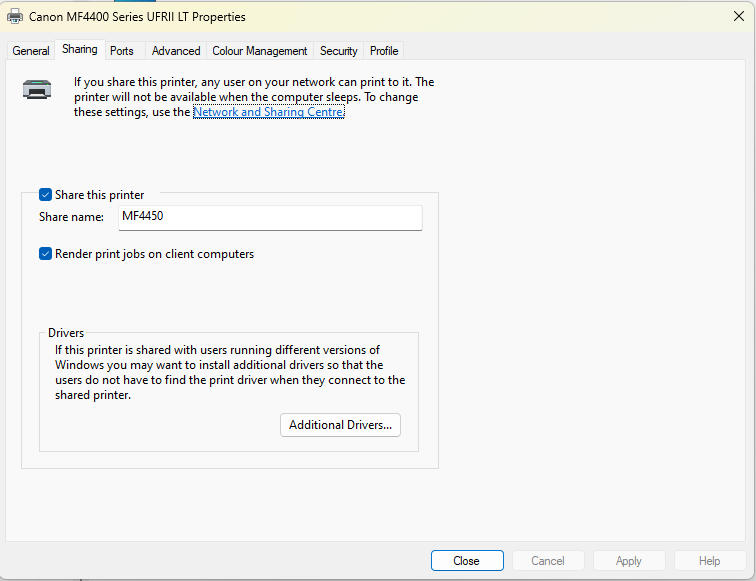Click the Close button at the bottom
This screenshot has height=581, width=756.
467,561
